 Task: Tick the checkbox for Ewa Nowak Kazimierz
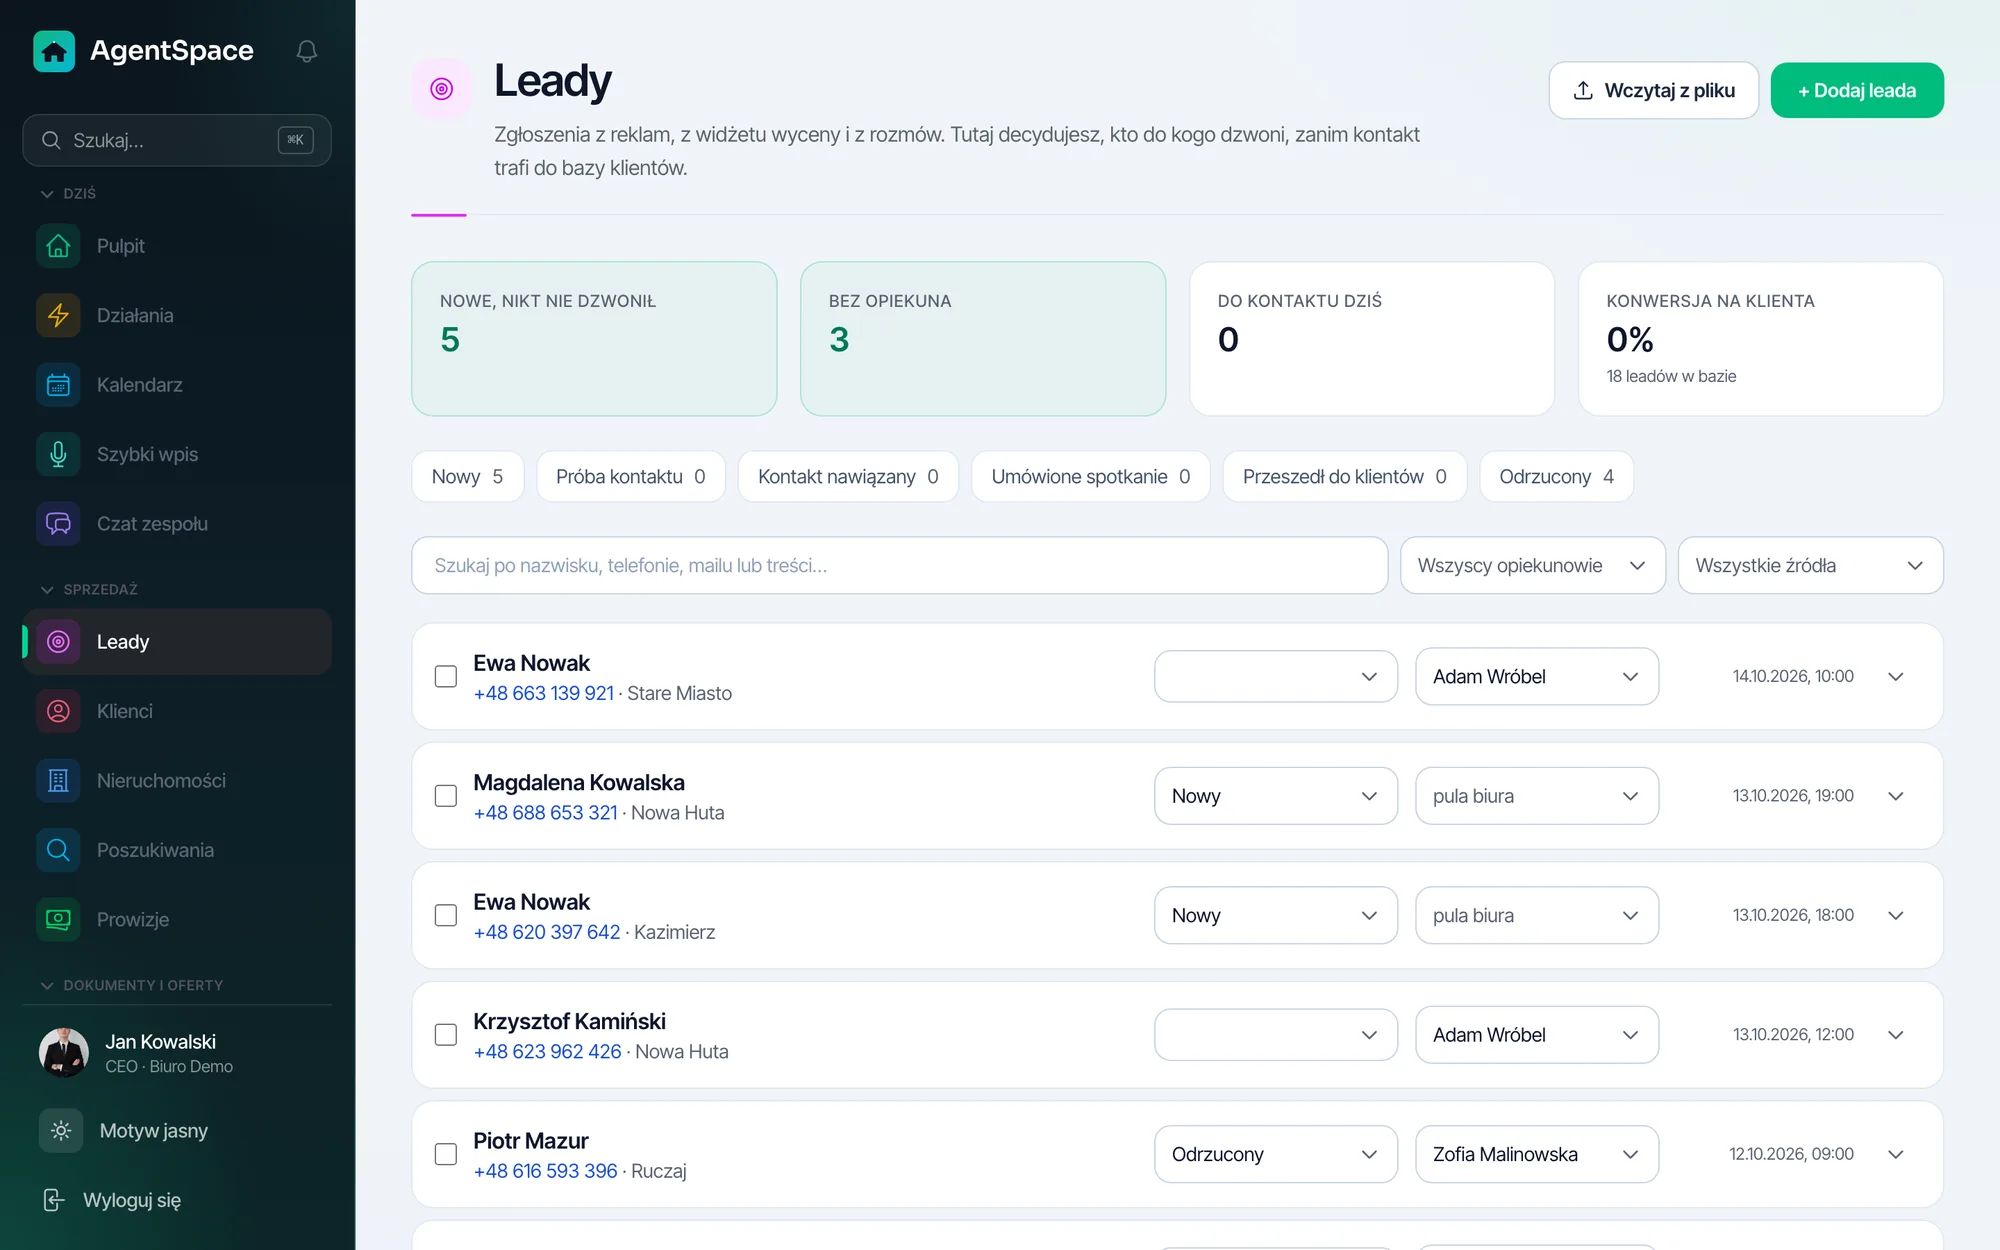(446, 916)
